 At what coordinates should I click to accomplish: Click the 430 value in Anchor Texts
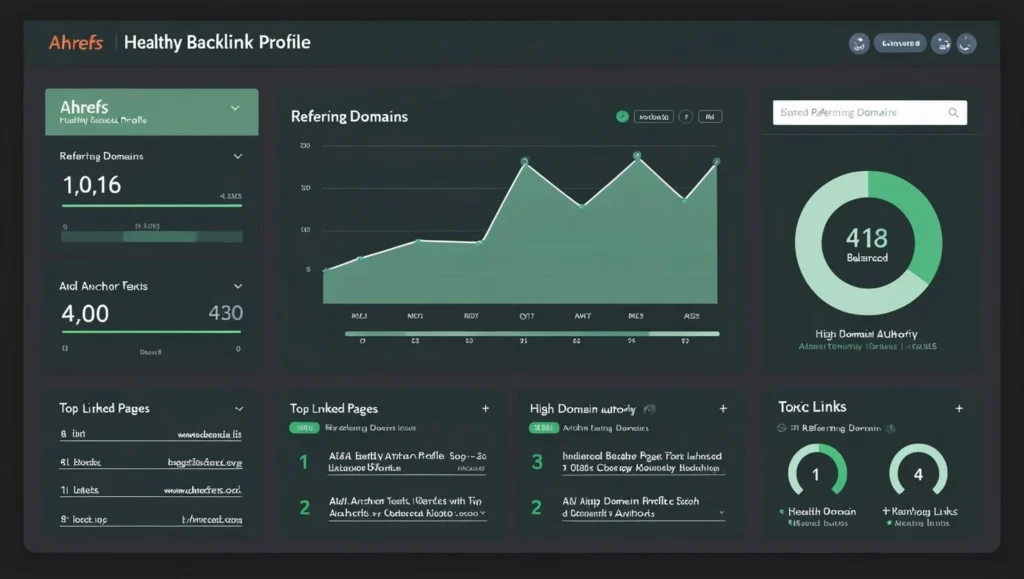click(x=225, y=313)
